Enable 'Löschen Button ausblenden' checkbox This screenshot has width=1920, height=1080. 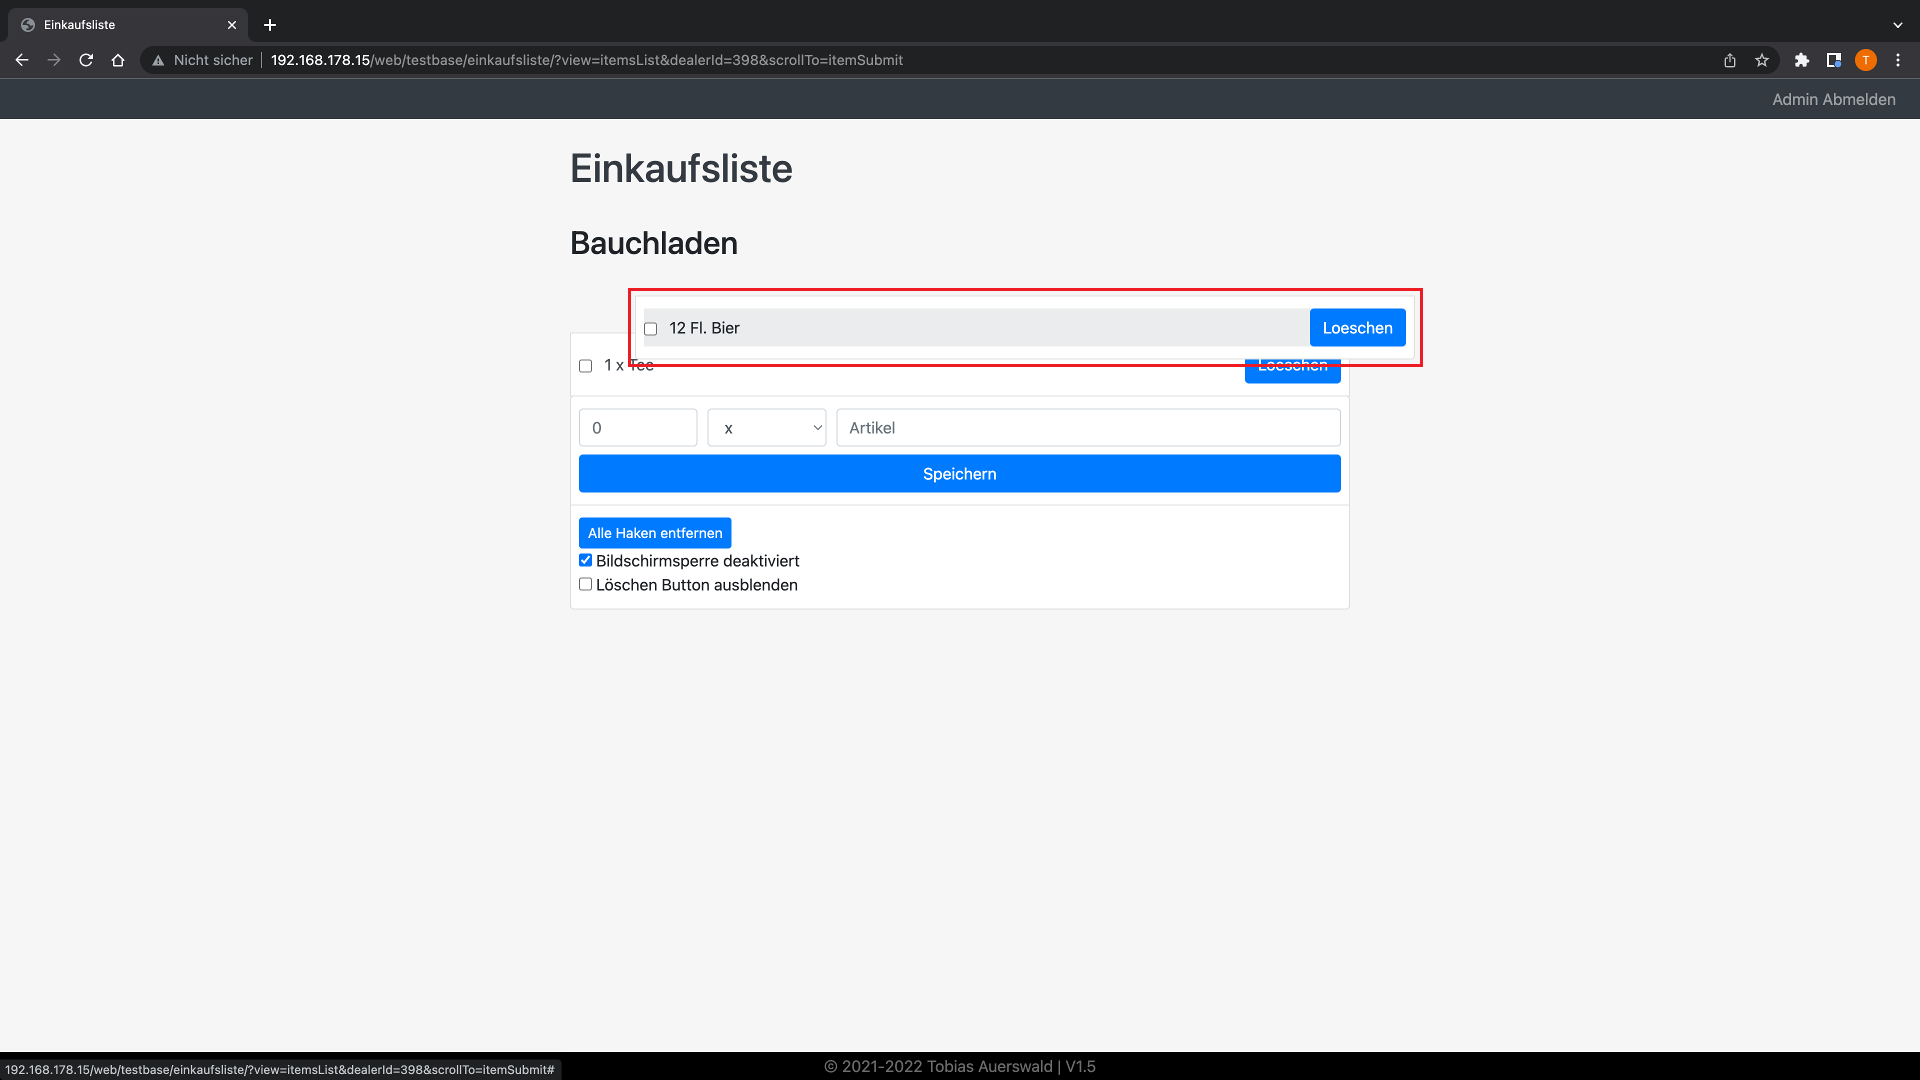(x=585, y=584)
